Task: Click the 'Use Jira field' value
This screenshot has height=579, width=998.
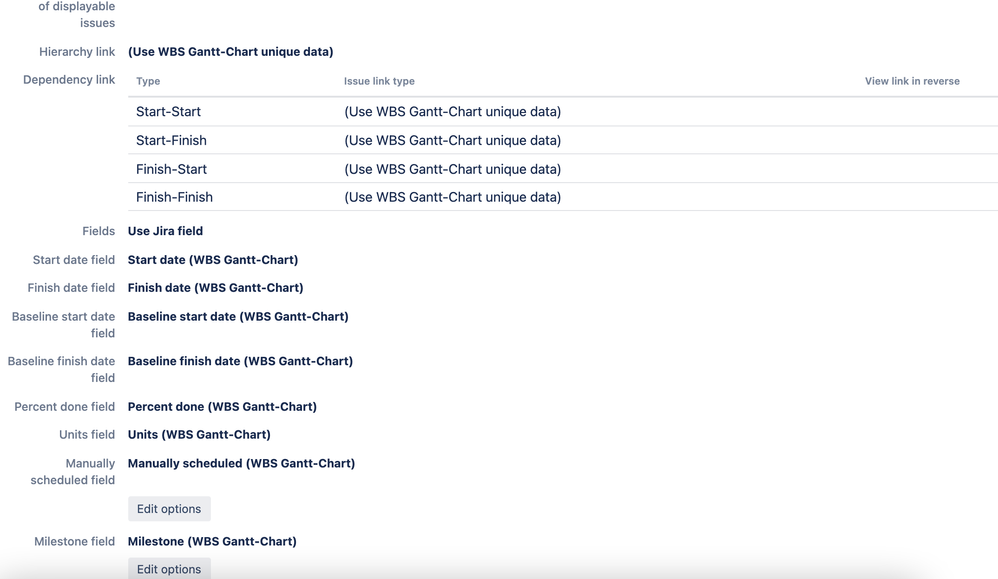Action: click(165, 231)
